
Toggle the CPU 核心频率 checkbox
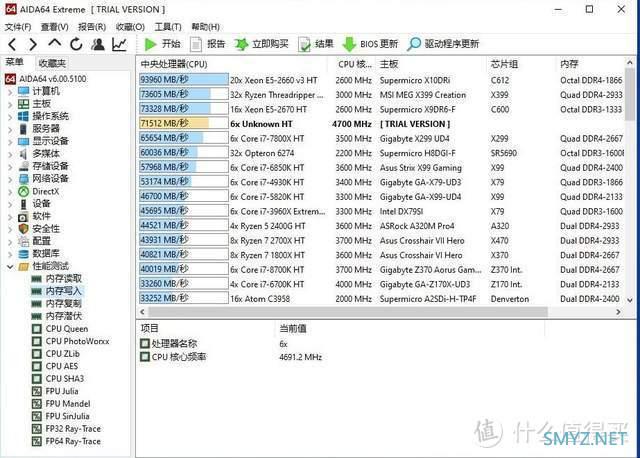(x=144, y=357)
